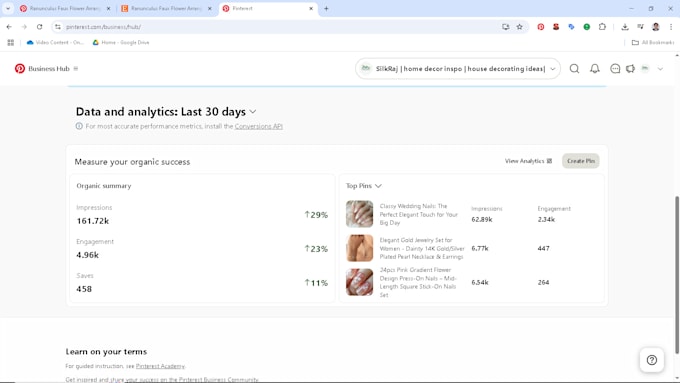Open the Classy Wedding Nails pin thumbnail
This screenshot has width=680, height=383.
(x=359, y=214)
